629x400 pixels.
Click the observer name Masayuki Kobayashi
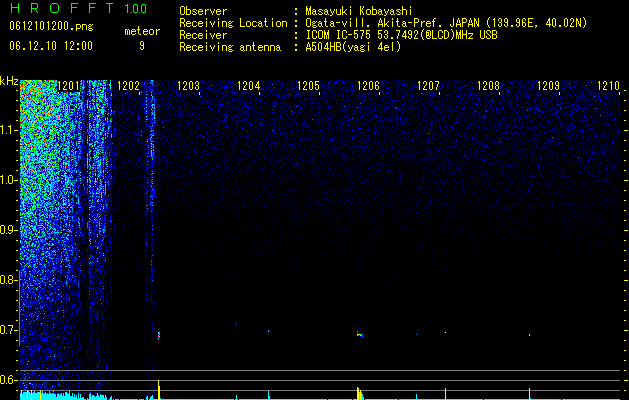click(x=359, y=11)
